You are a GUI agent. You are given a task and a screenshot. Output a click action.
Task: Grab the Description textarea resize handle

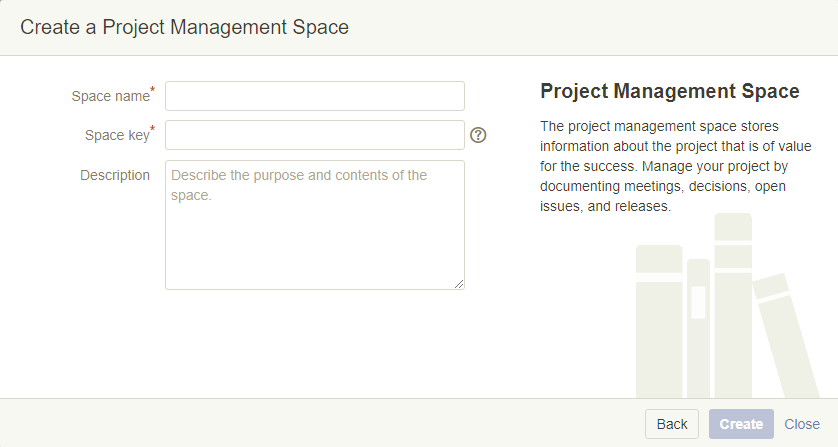[459, 284]
